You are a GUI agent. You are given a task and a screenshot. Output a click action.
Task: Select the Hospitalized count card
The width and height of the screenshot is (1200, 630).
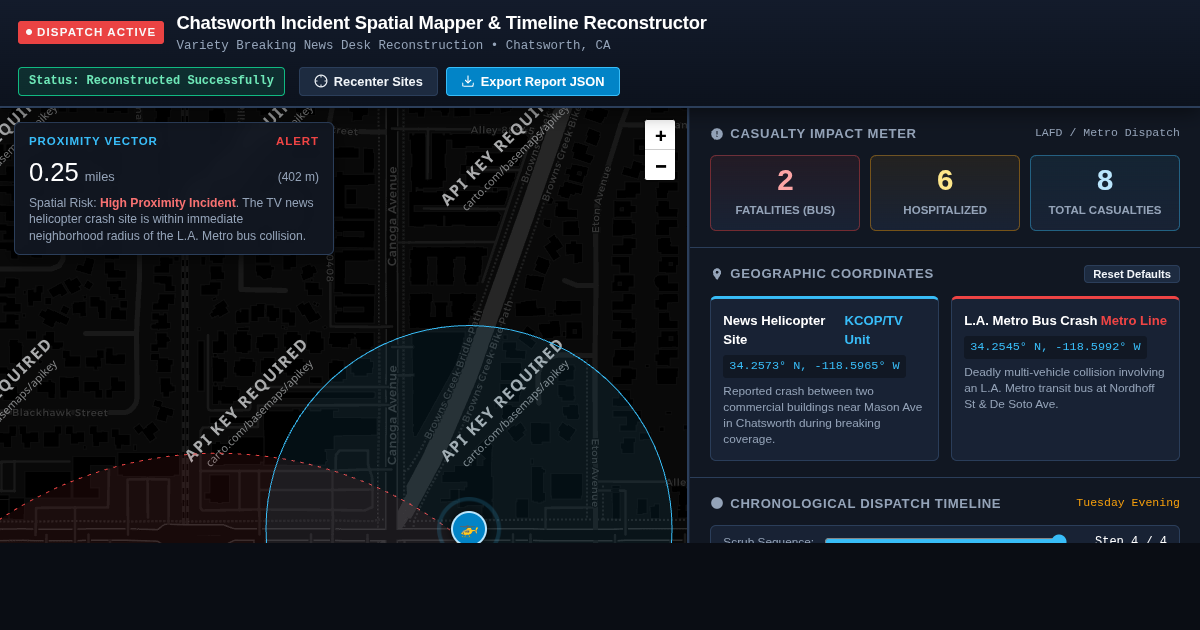945,193
